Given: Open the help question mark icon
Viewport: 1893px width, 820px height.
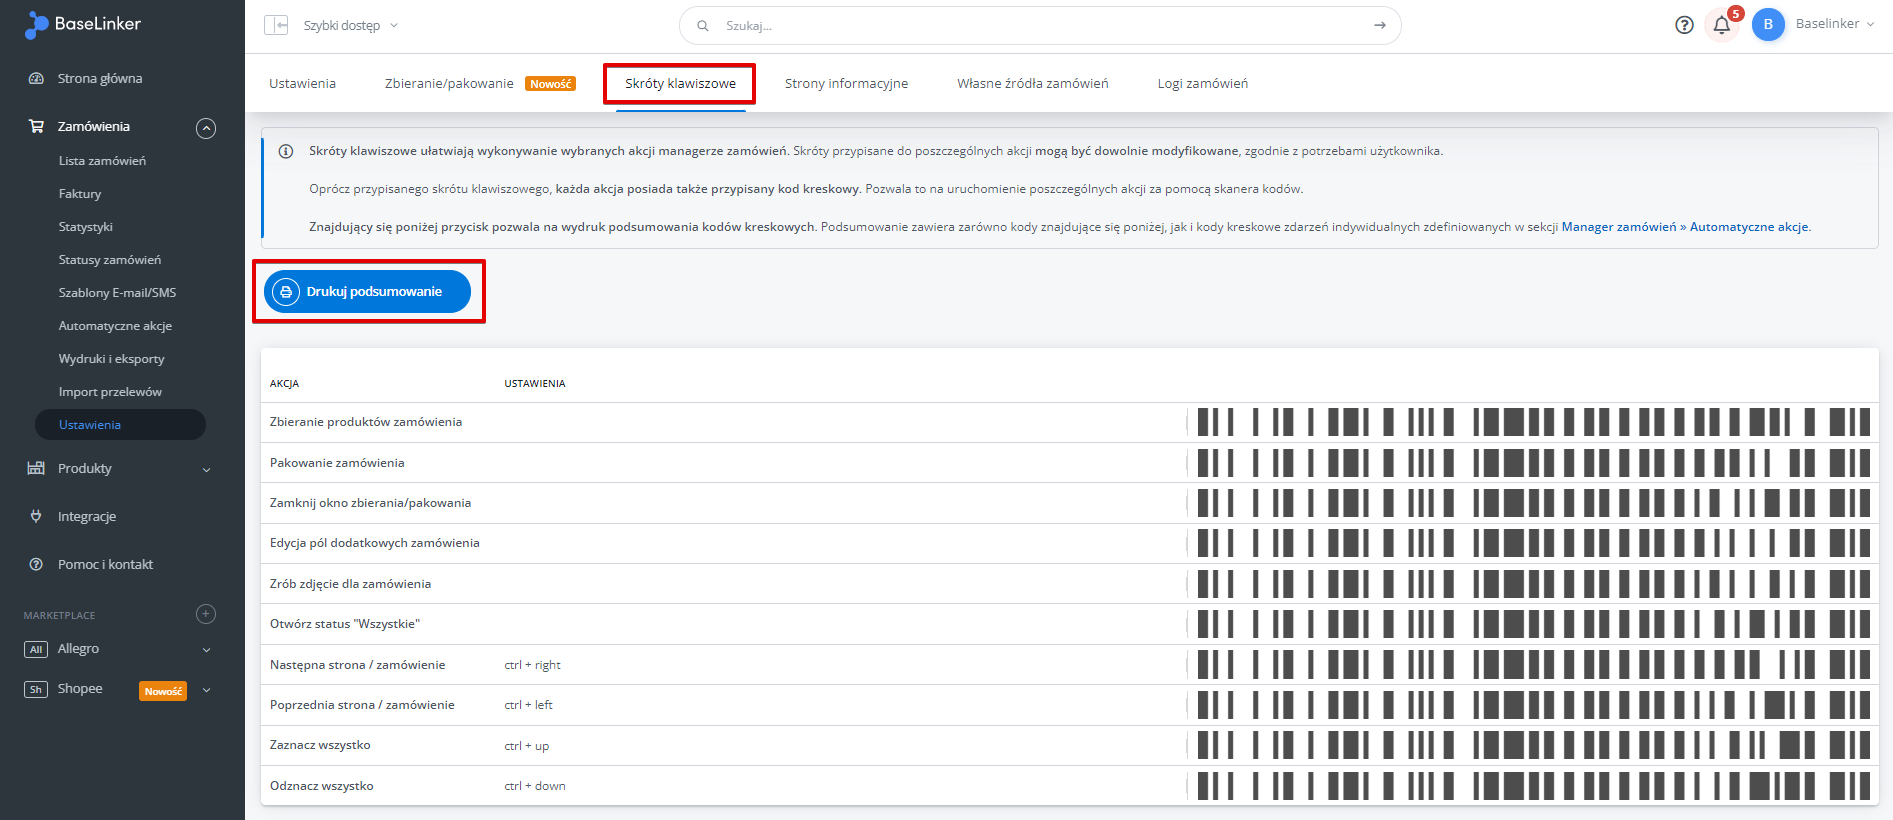Looking at the screenshot, I should pos(1684,25).
